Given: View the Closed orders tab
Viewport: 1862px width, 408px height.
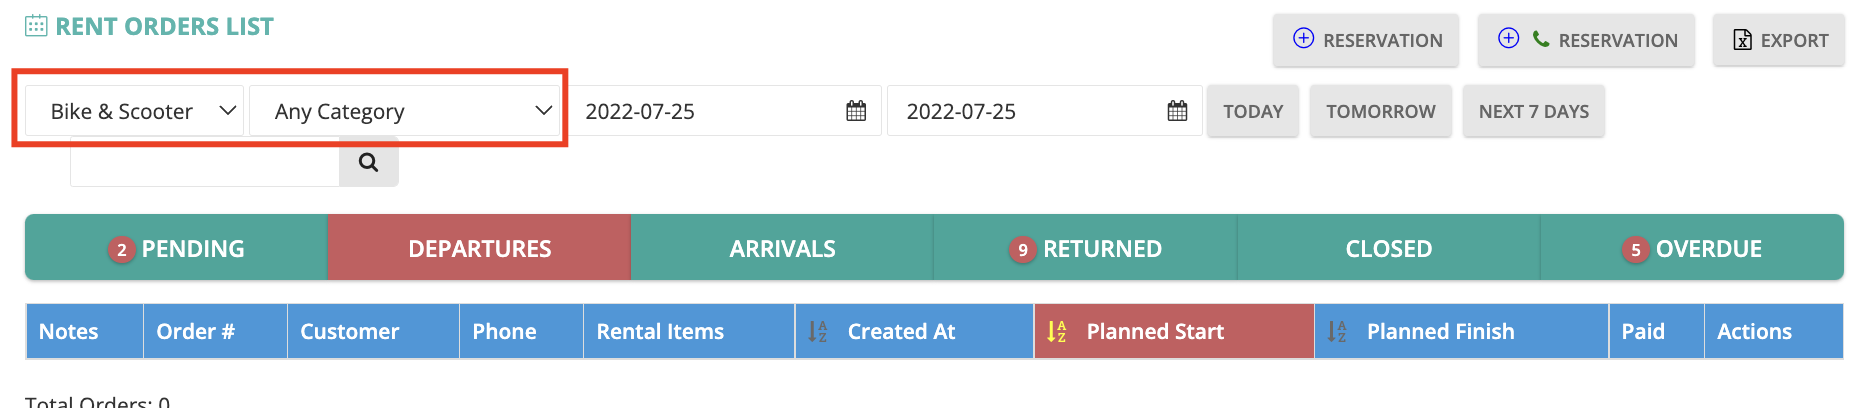Looking at the screenshot, I should 1388,248.
